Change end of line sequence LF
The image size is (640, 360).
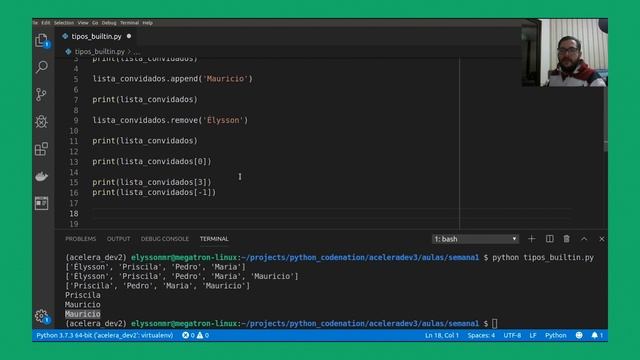pyautogui.click(x=533, y=335)
